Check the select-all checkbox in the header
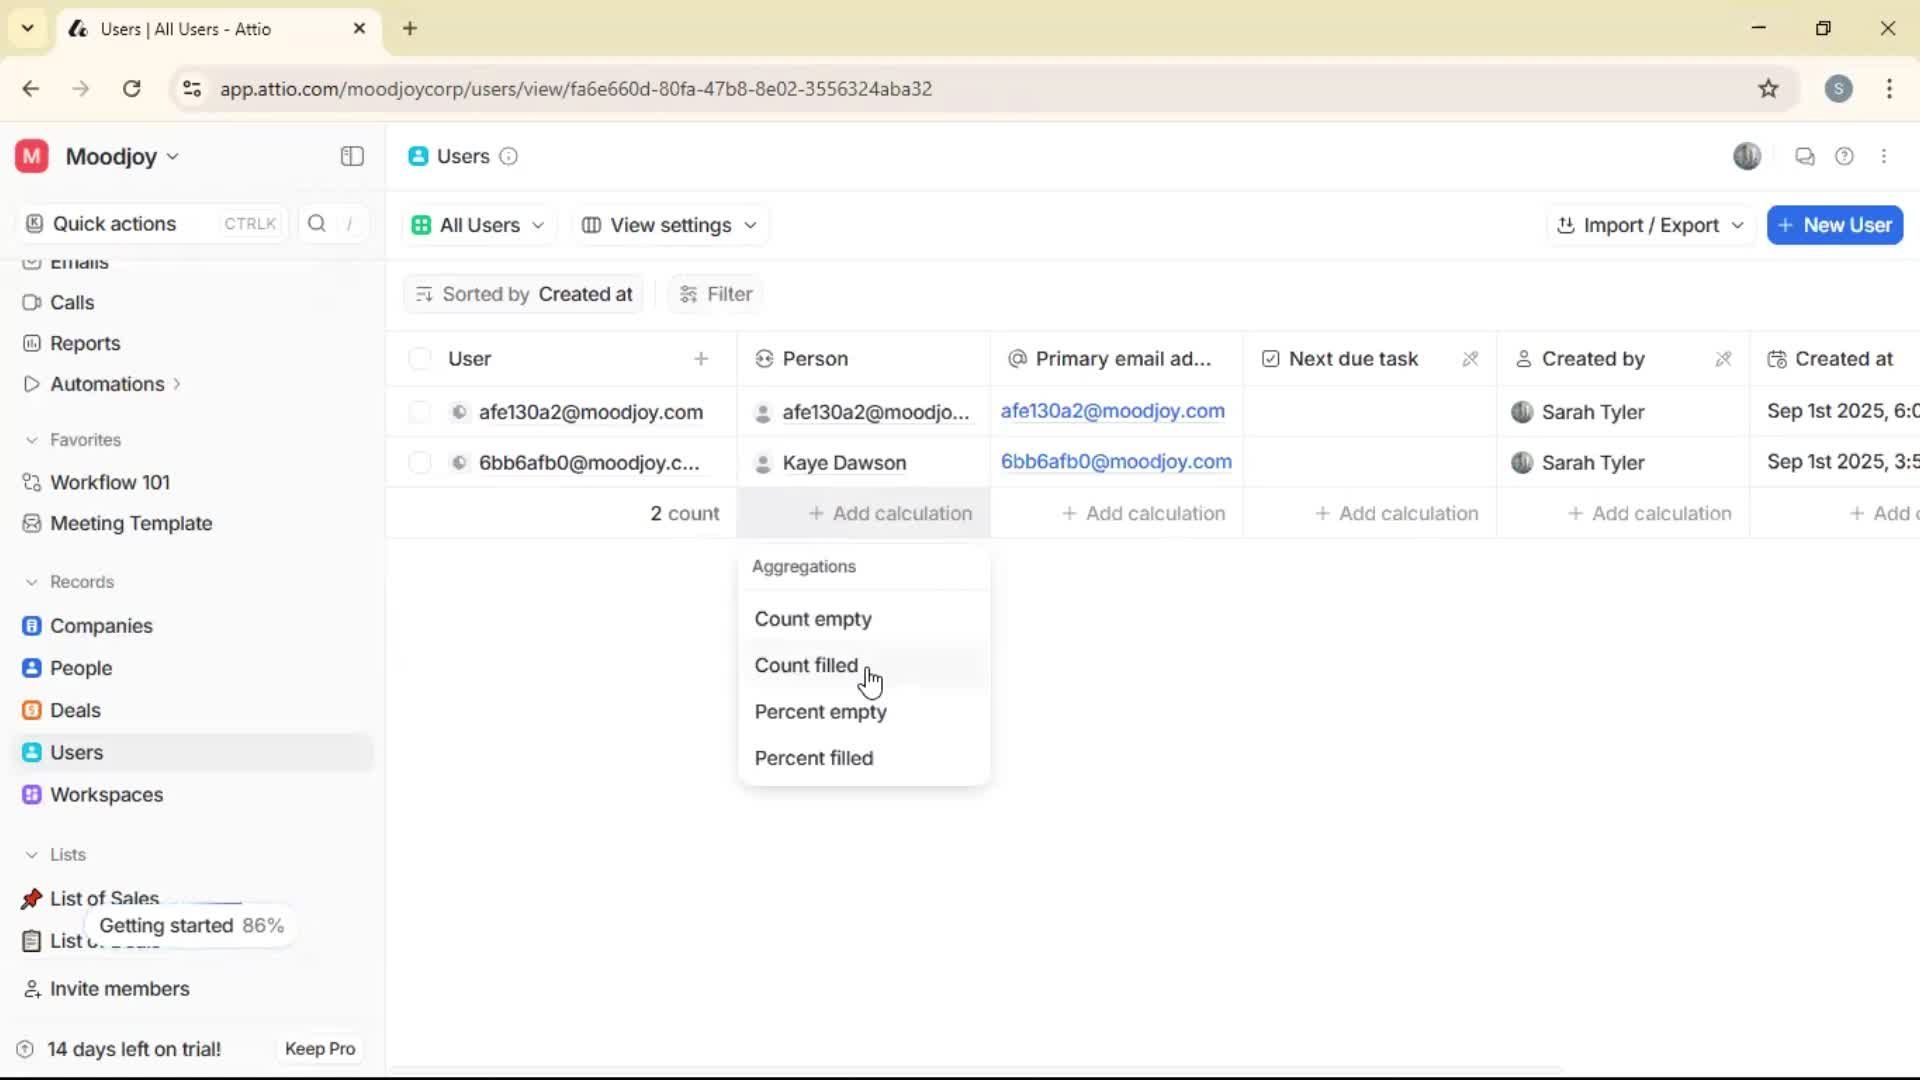This screenshot has width=1920, height=1080. tap(420, 358)
